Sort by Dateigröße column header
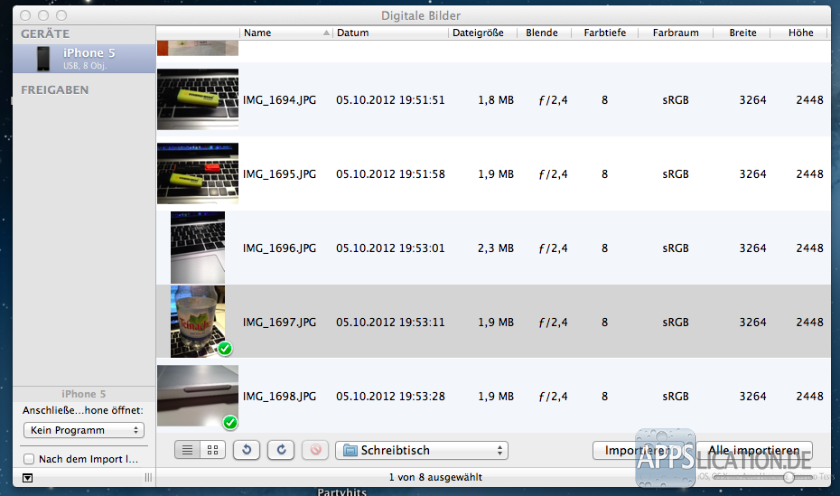The height and width of the screenshot is (496, 840). tap(483, 33)
